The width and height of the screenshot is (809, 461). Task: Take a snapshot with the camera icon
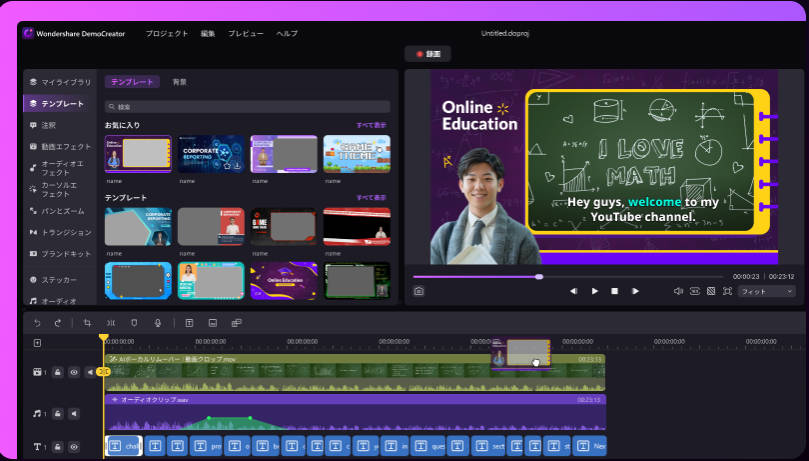point(419,291)
